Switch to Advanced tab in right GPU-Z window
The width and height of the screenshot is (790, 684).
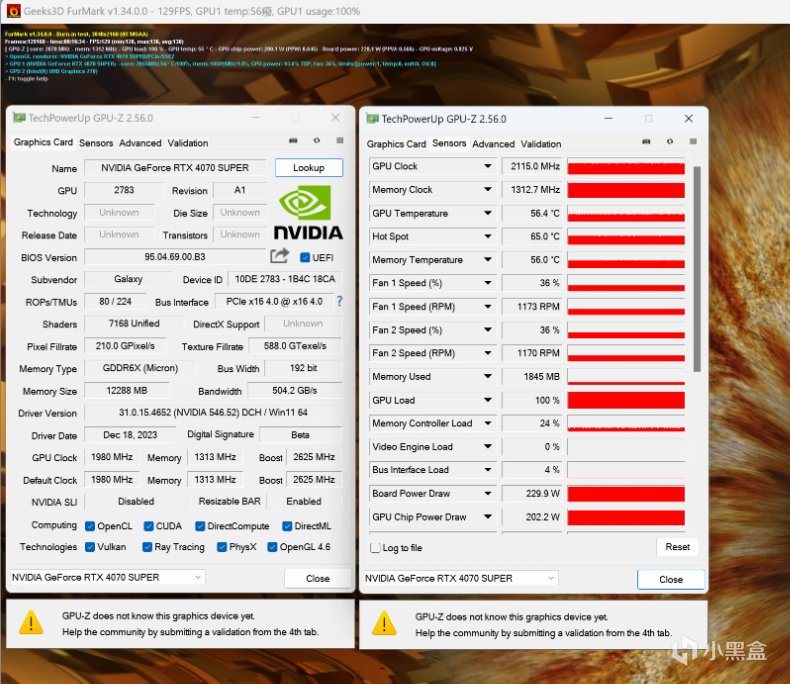pyautogui.click(x=493, y=144)
